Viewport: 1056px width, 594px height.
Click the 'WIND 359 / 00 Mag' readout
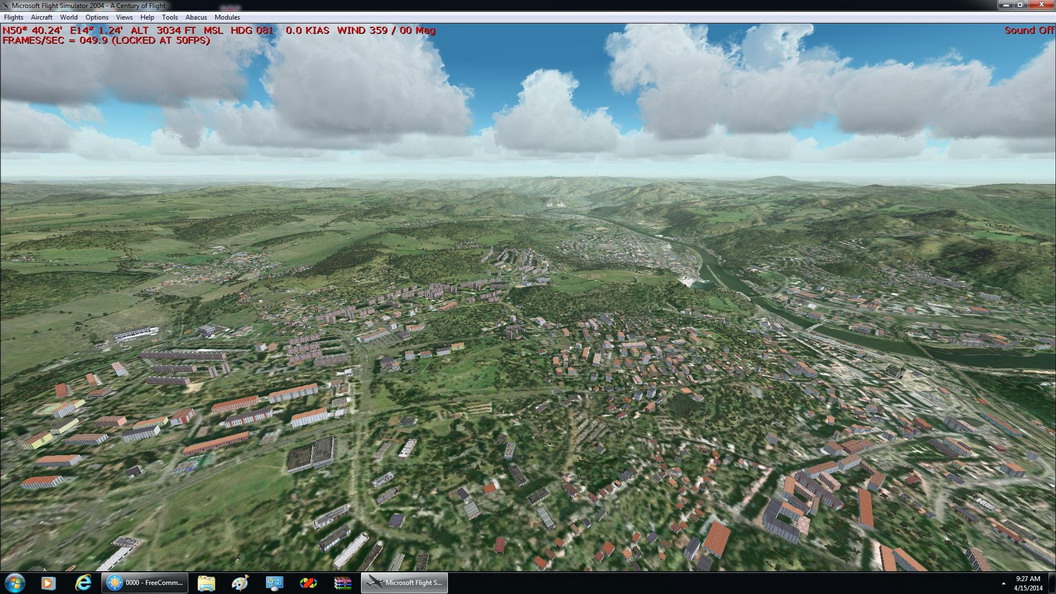(386, 30)
